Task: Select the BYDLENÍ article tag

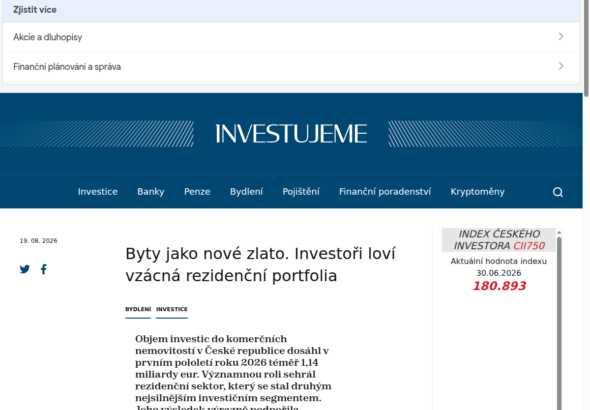Action: 138,309
